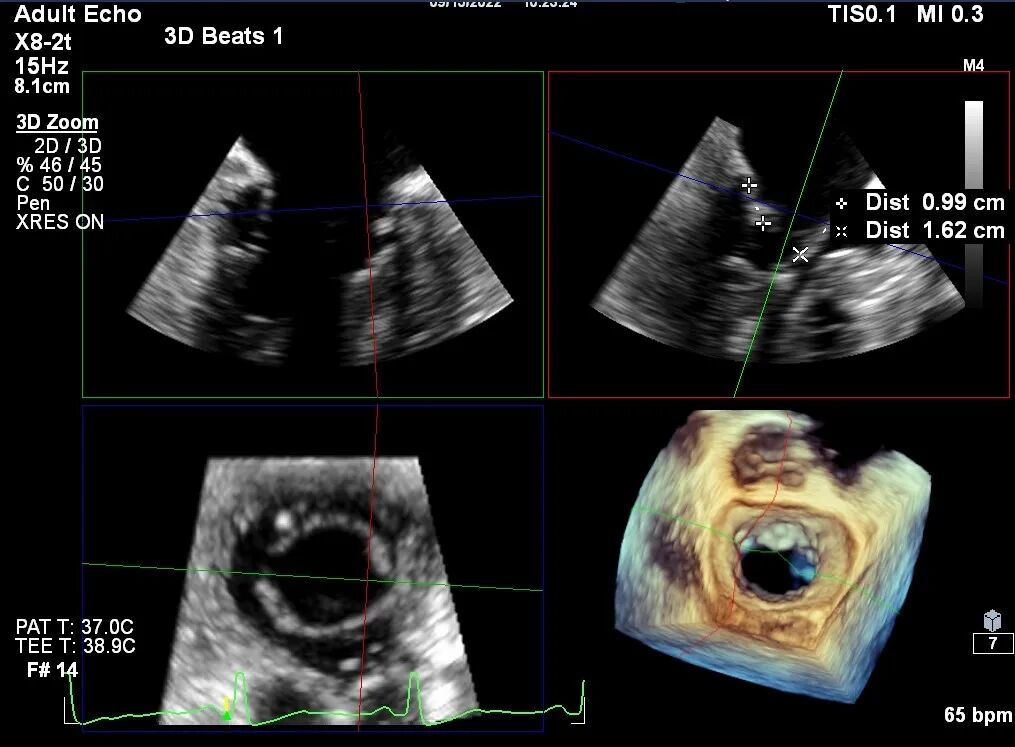Viewport: 1015px width, 747px height.
Task: Click the PAT T: 37.0C reading
Action: (74, 627)
